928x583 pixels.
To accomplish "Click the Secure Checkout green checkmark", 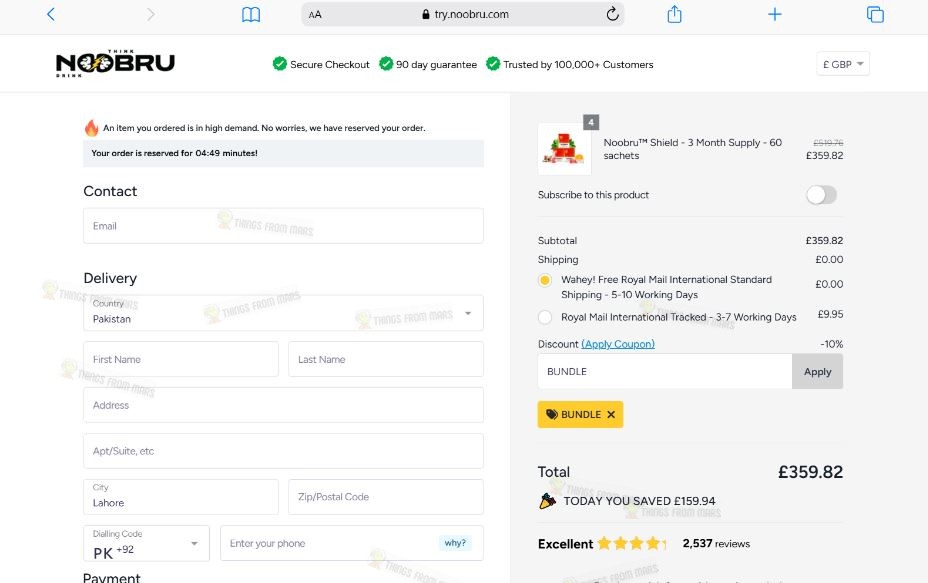I will tap(279, 63).
